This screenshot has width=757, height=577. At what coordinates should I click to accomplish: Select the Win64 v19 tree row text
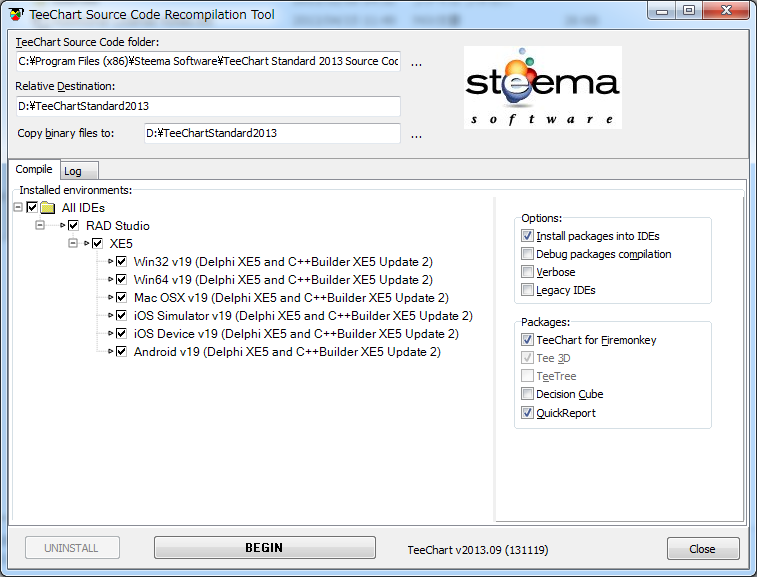[283, 280]
